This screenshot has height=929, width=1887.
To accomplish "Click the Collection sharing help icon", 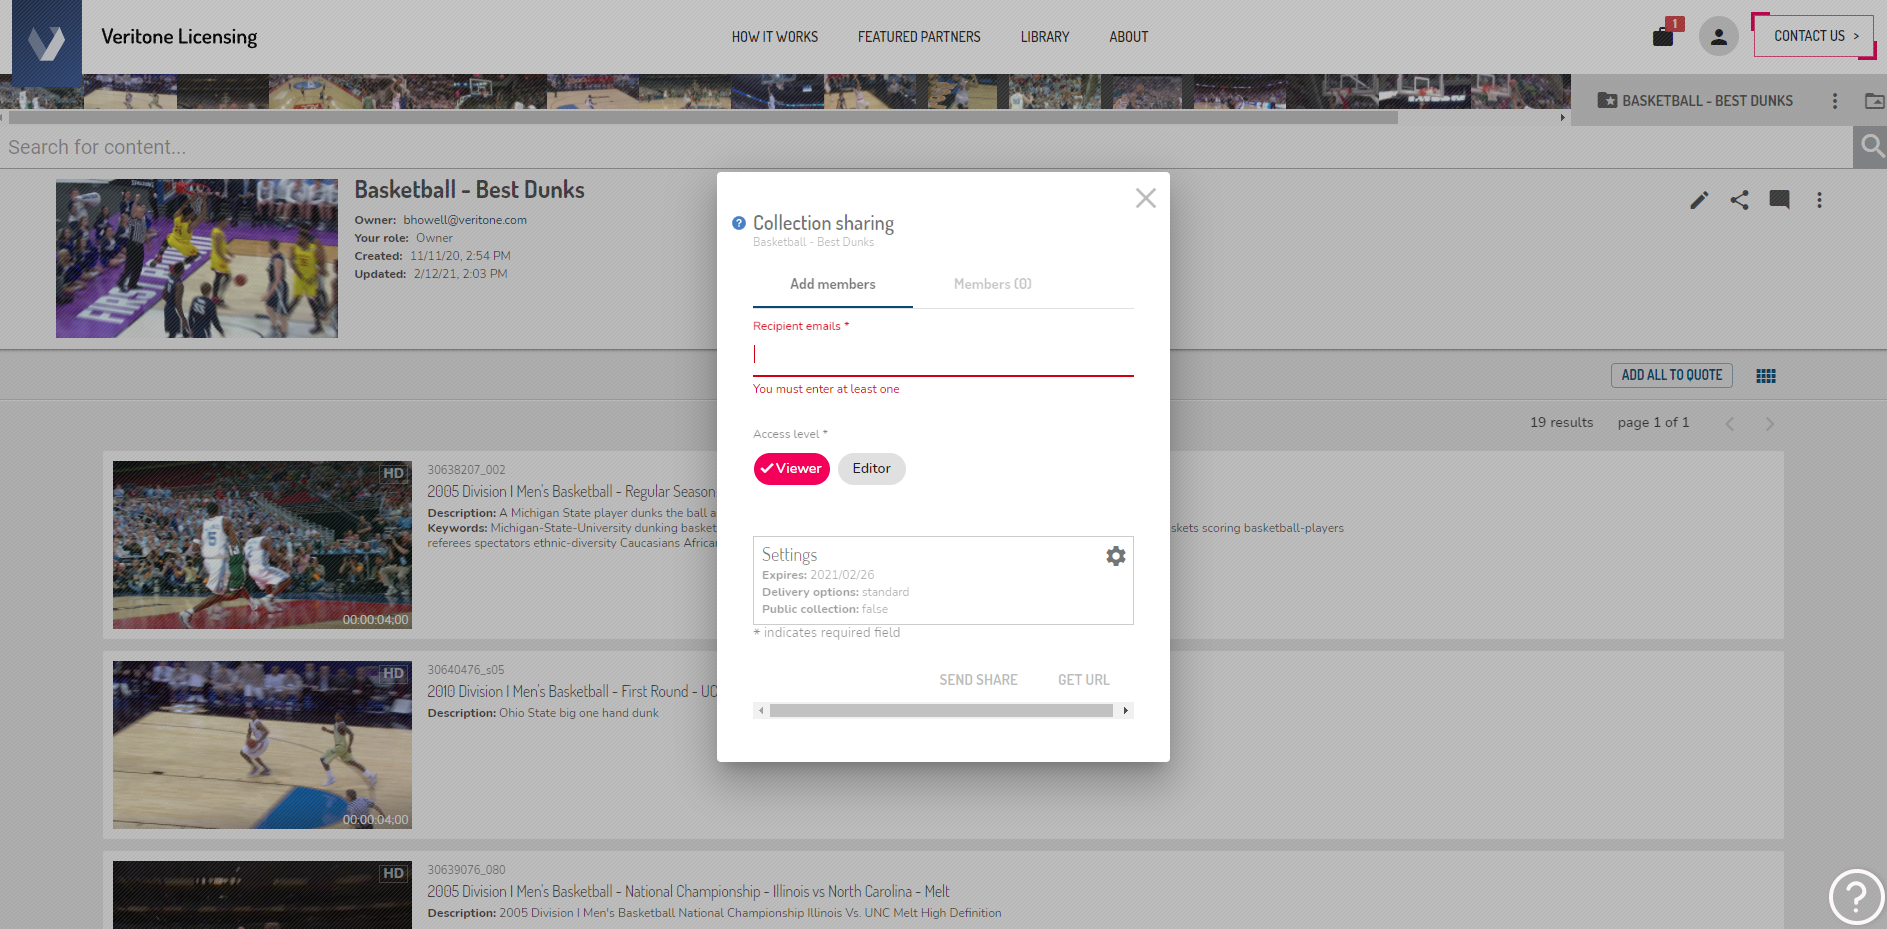I will [739, 223].
